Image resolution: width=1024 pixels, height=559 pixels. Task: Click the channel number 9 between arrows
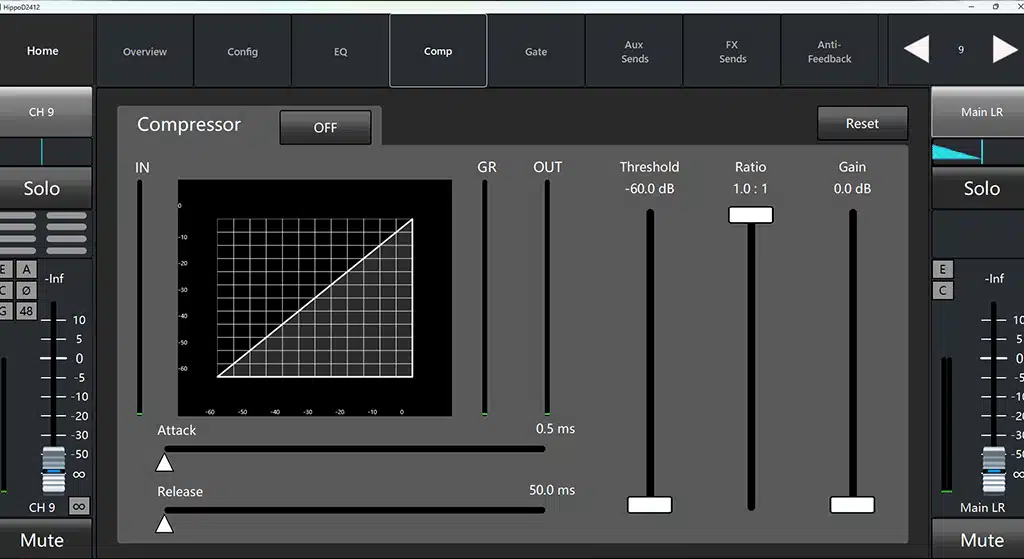(961, 50)
